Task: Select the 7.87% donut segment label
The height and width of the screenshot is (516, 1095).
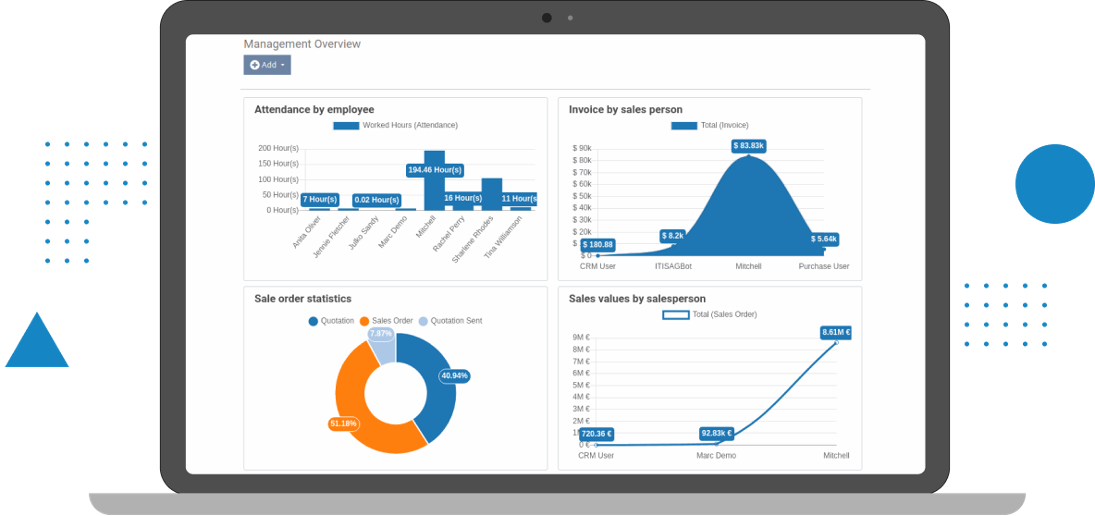Action: (x=380, y=333)
